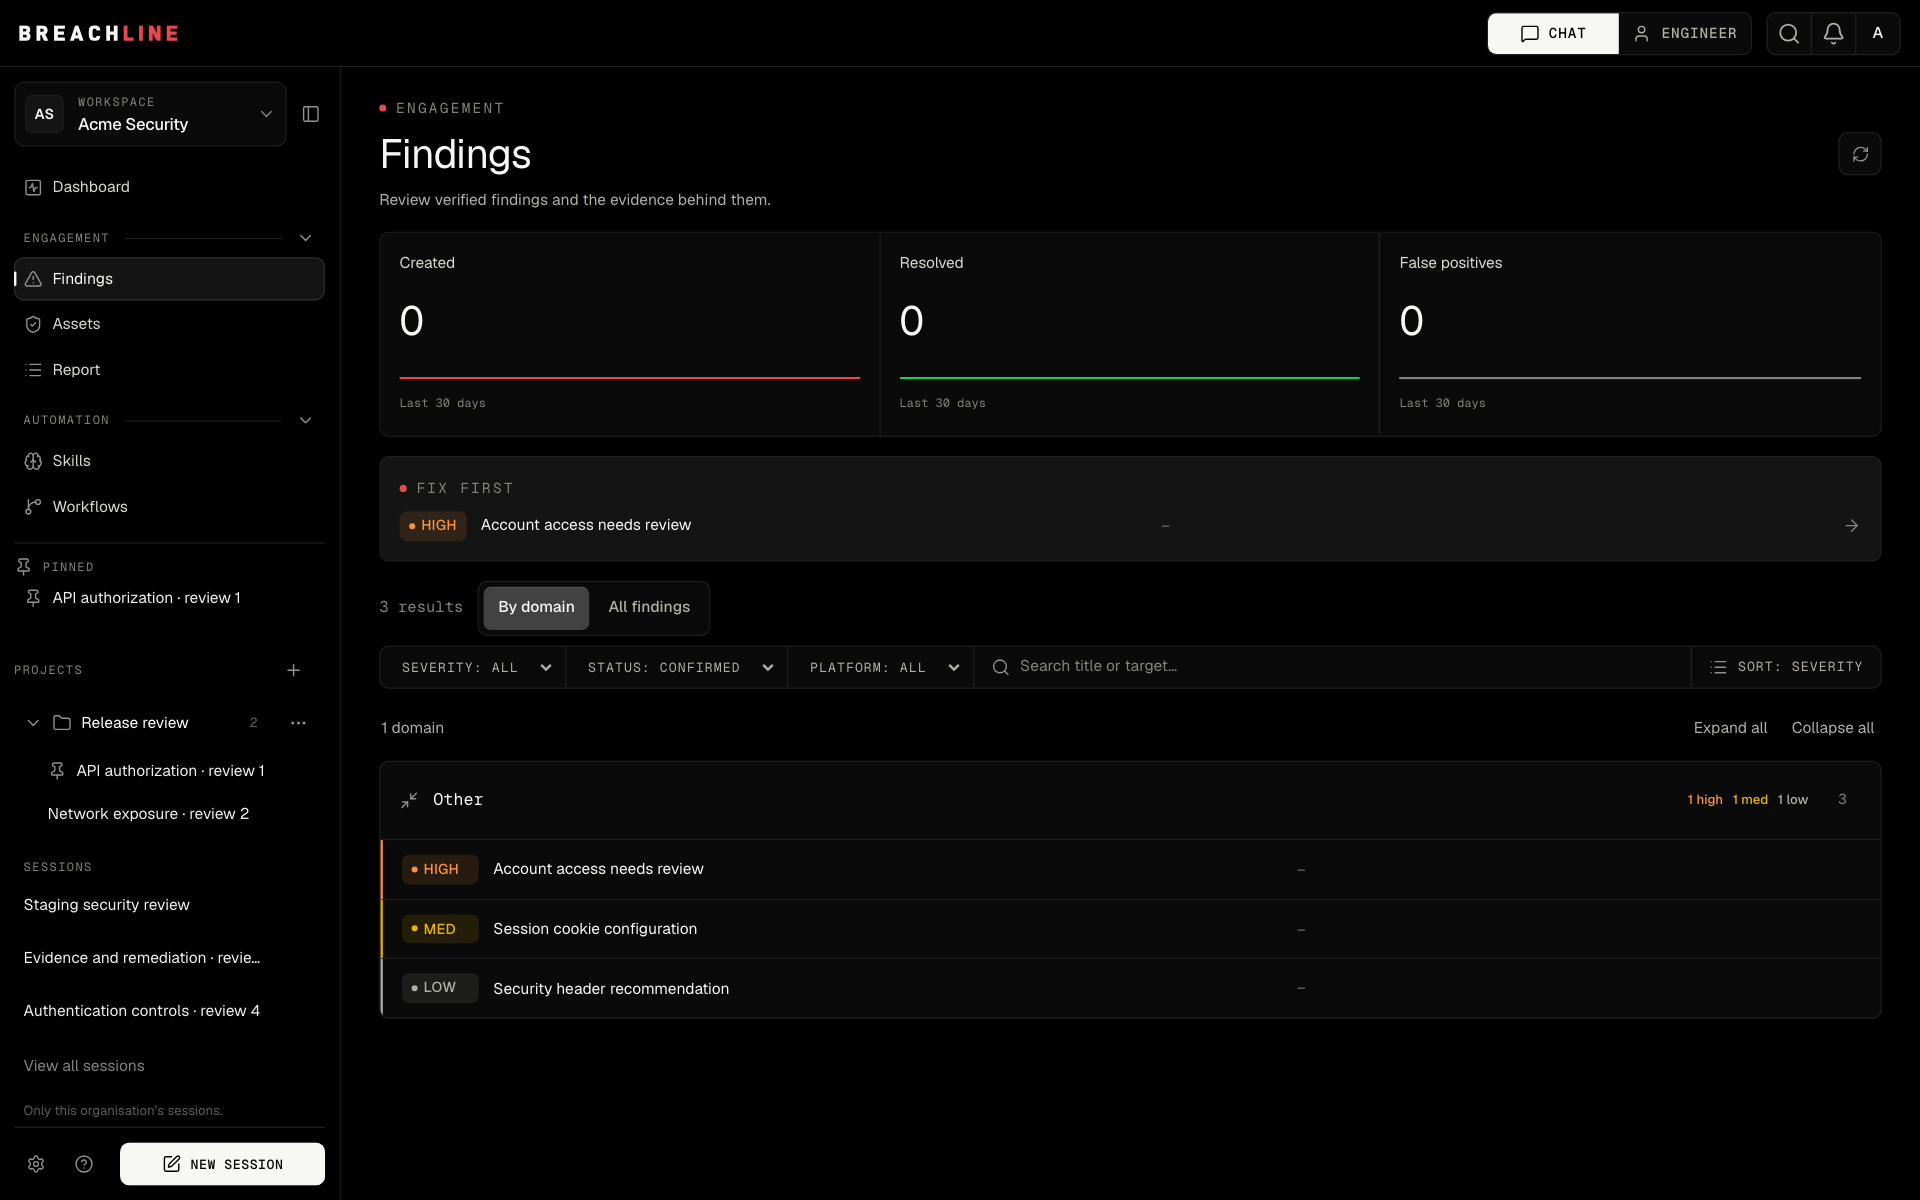The image size is (1920, 1200).
Task: Open settings gear in the sidebar footer
Action: click(36, 1164)
